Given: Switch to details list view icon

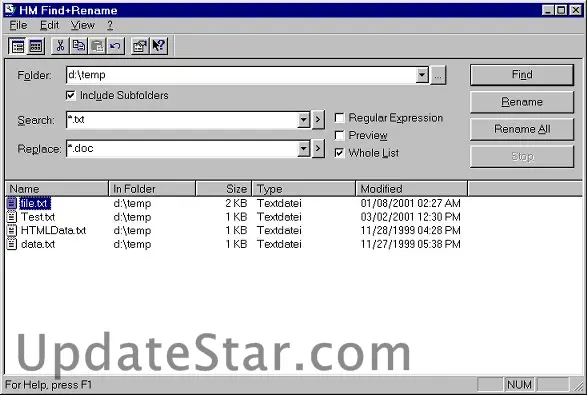Looking at the screenshot, I should point(17,46).
